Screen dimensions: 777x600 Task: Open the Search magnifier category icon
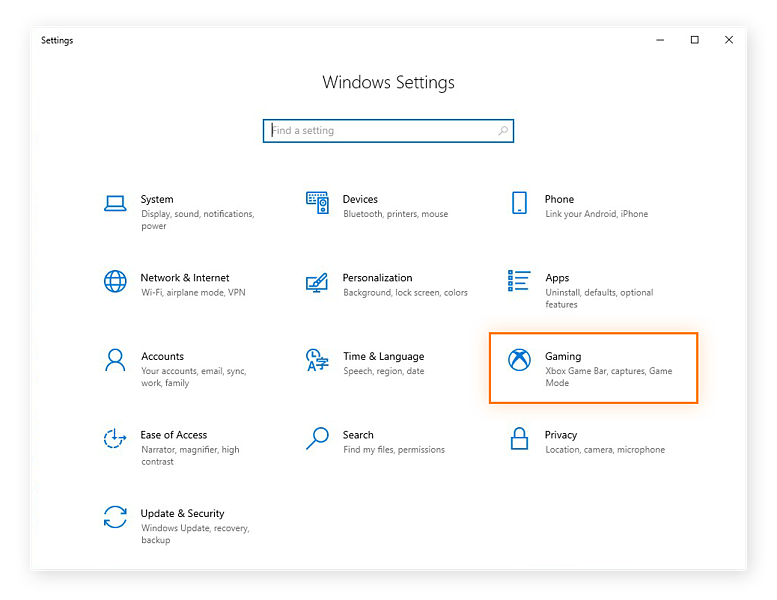[x=317, y=438]
